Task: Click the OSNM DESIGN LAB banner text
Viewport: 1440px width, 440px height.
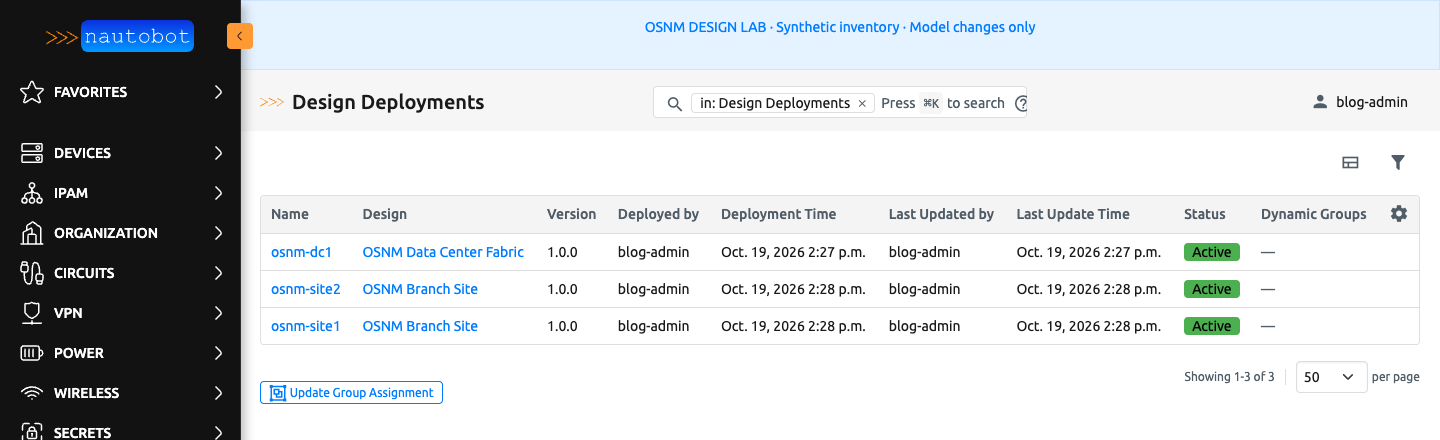Action: point(840,27)
